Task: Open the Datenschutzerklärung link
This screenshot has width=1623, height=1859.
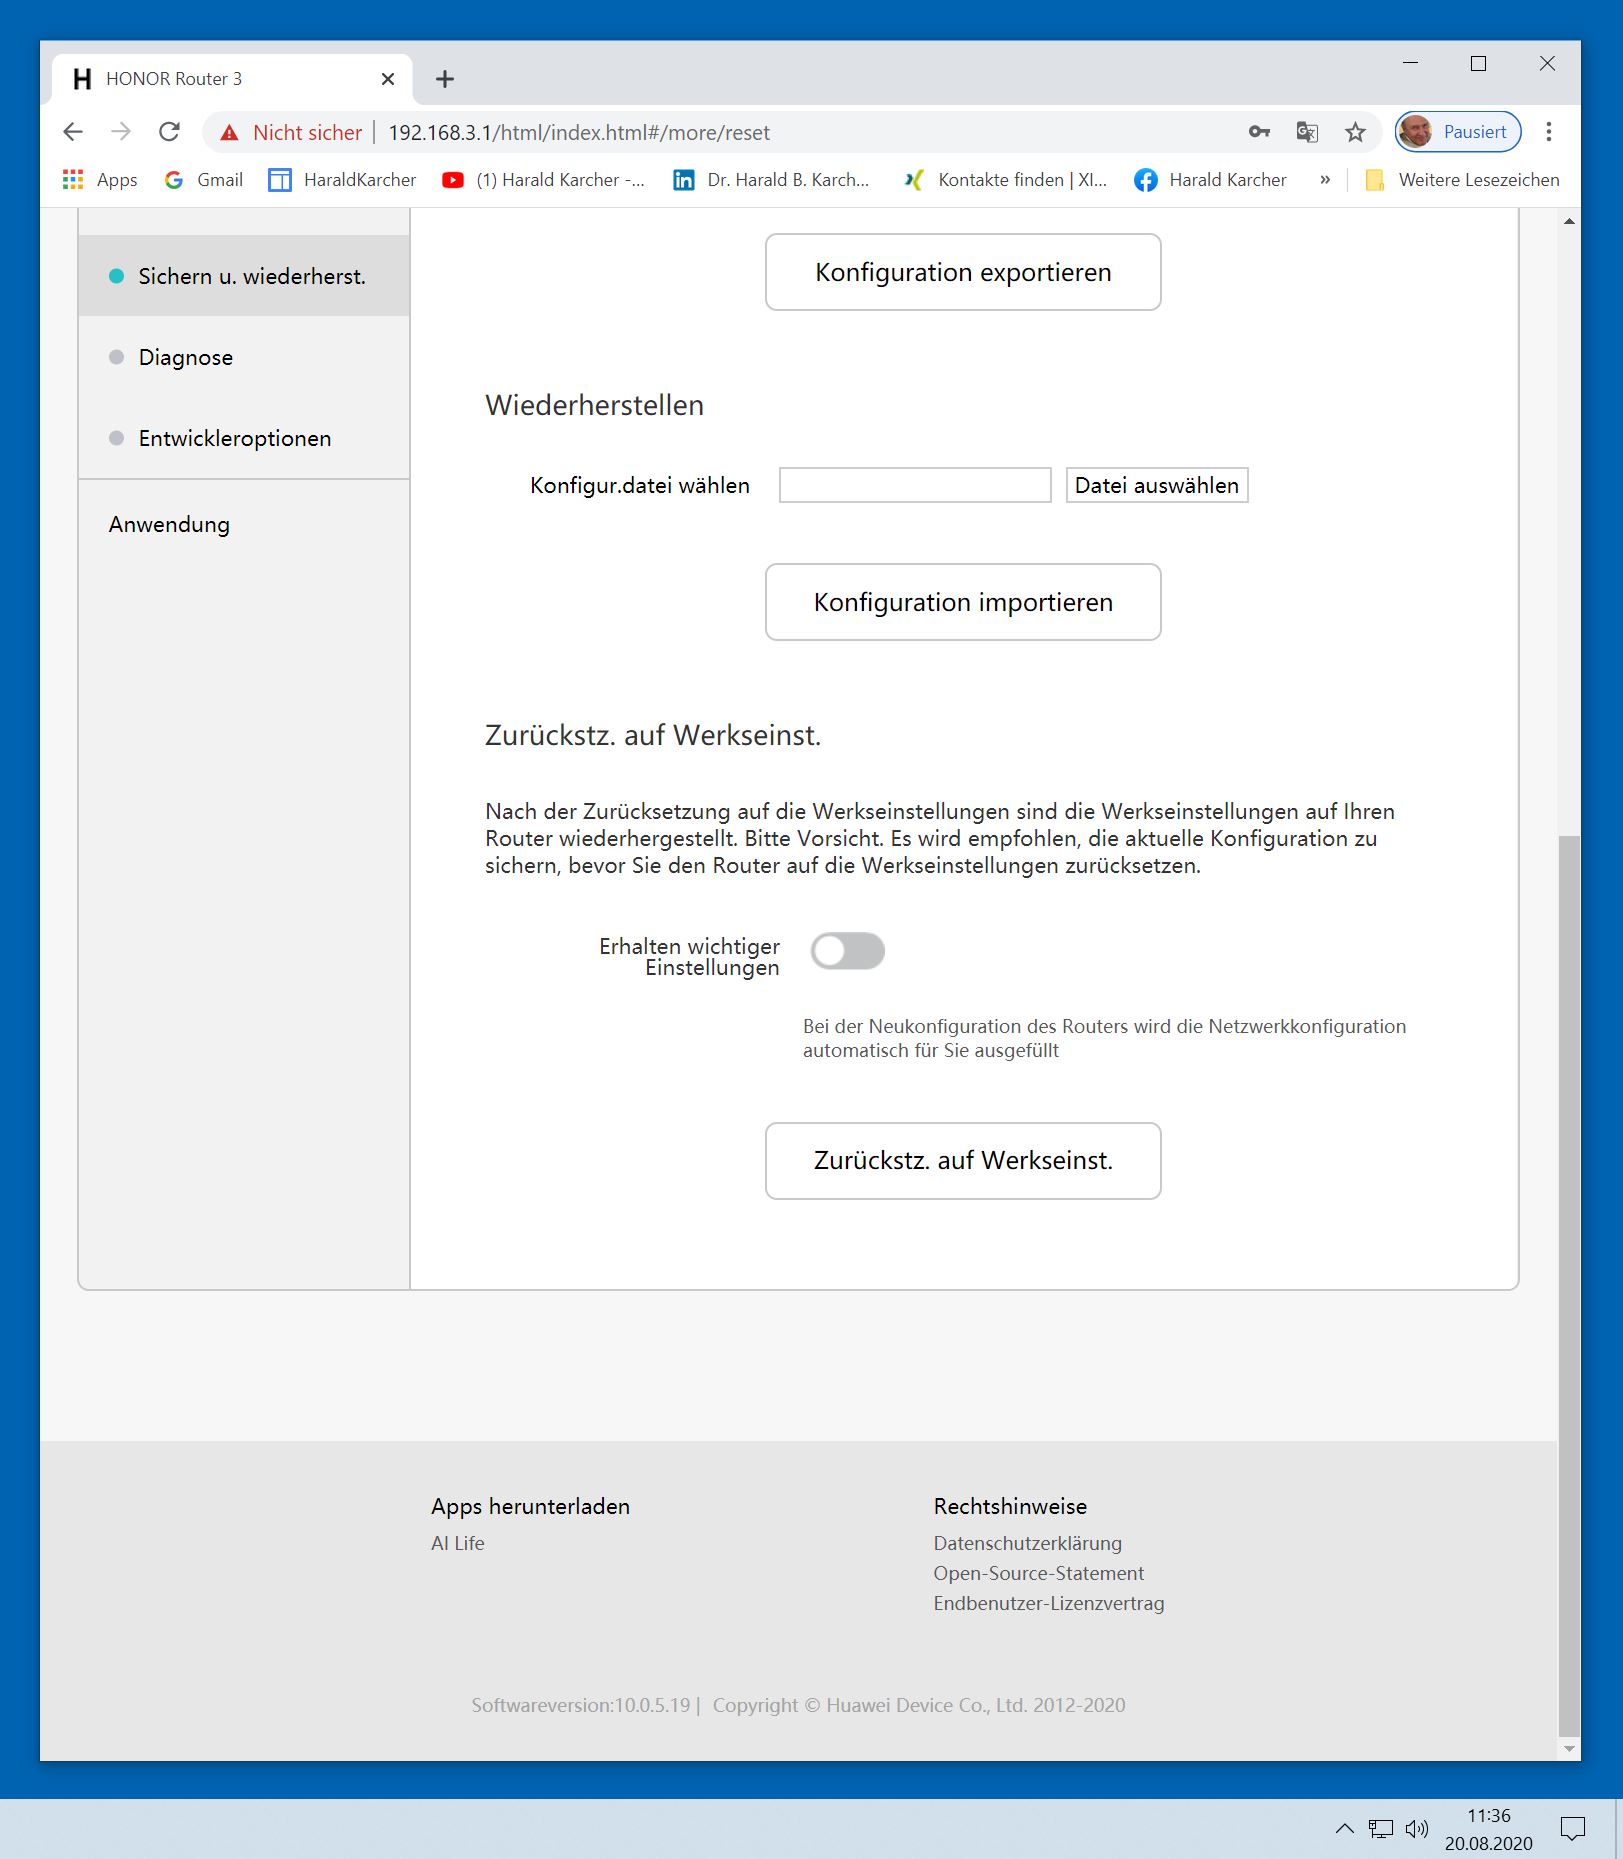Action: 1028,1543
